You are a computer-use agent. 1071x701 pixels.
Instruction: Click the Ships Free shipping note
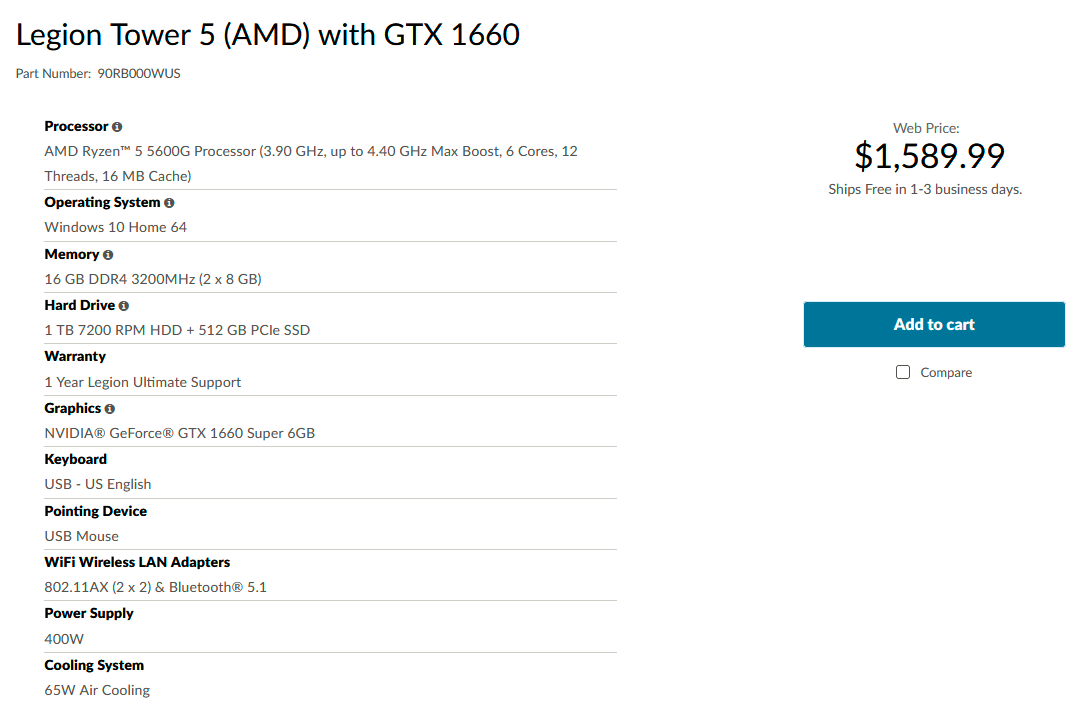925,189
